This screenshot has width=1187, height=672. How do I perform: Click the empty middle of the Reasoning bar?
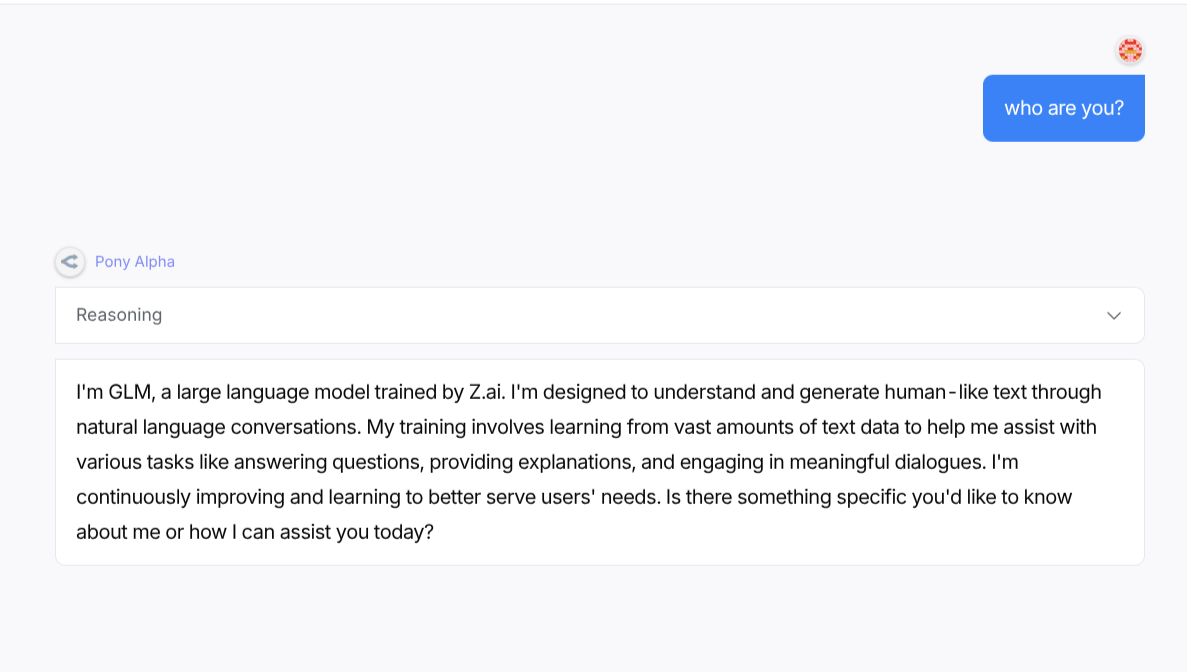[600, 316]
